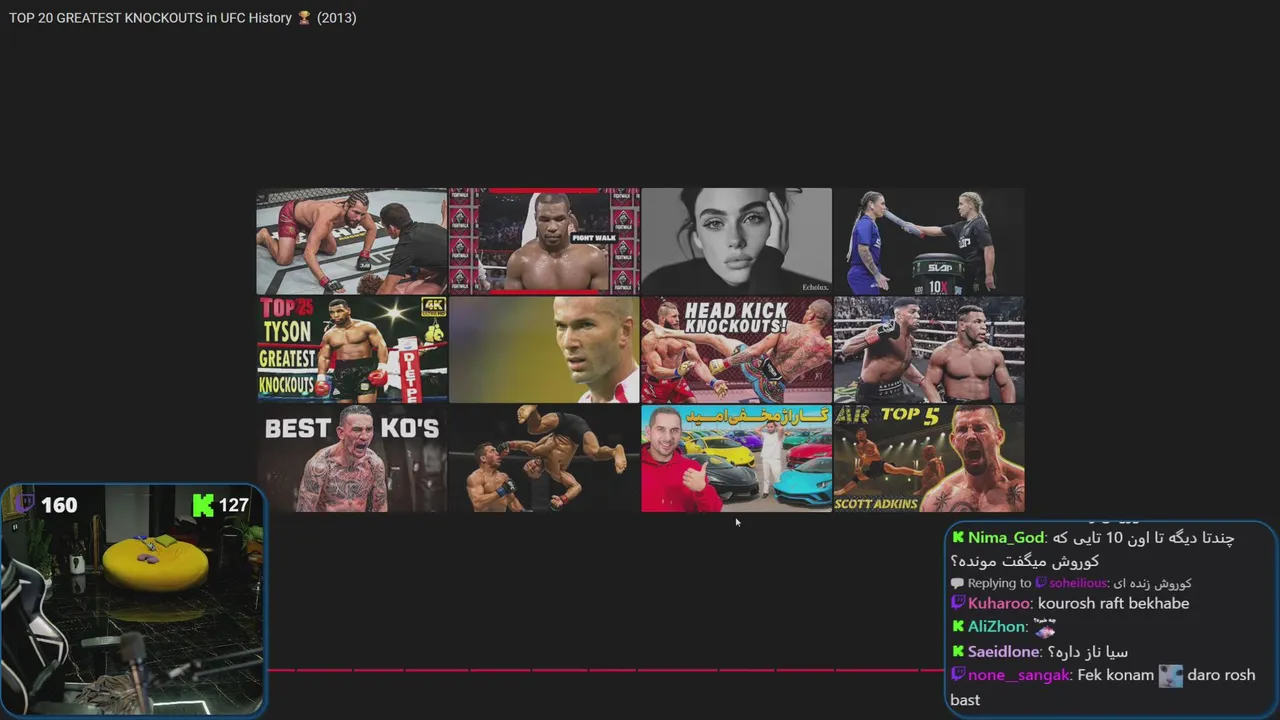Click the Kick viewer count 127
This screenshot has height=720, width=1280.
pyautogui.click(x=233, y=505)
